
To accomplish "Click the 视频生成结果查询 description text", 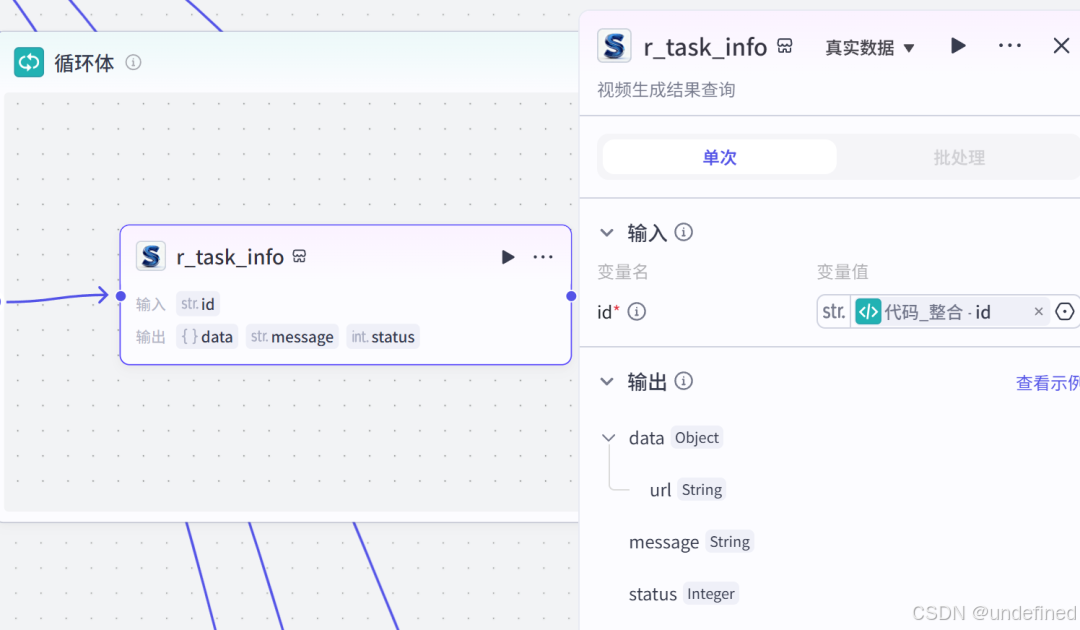I will pos(666,90).
